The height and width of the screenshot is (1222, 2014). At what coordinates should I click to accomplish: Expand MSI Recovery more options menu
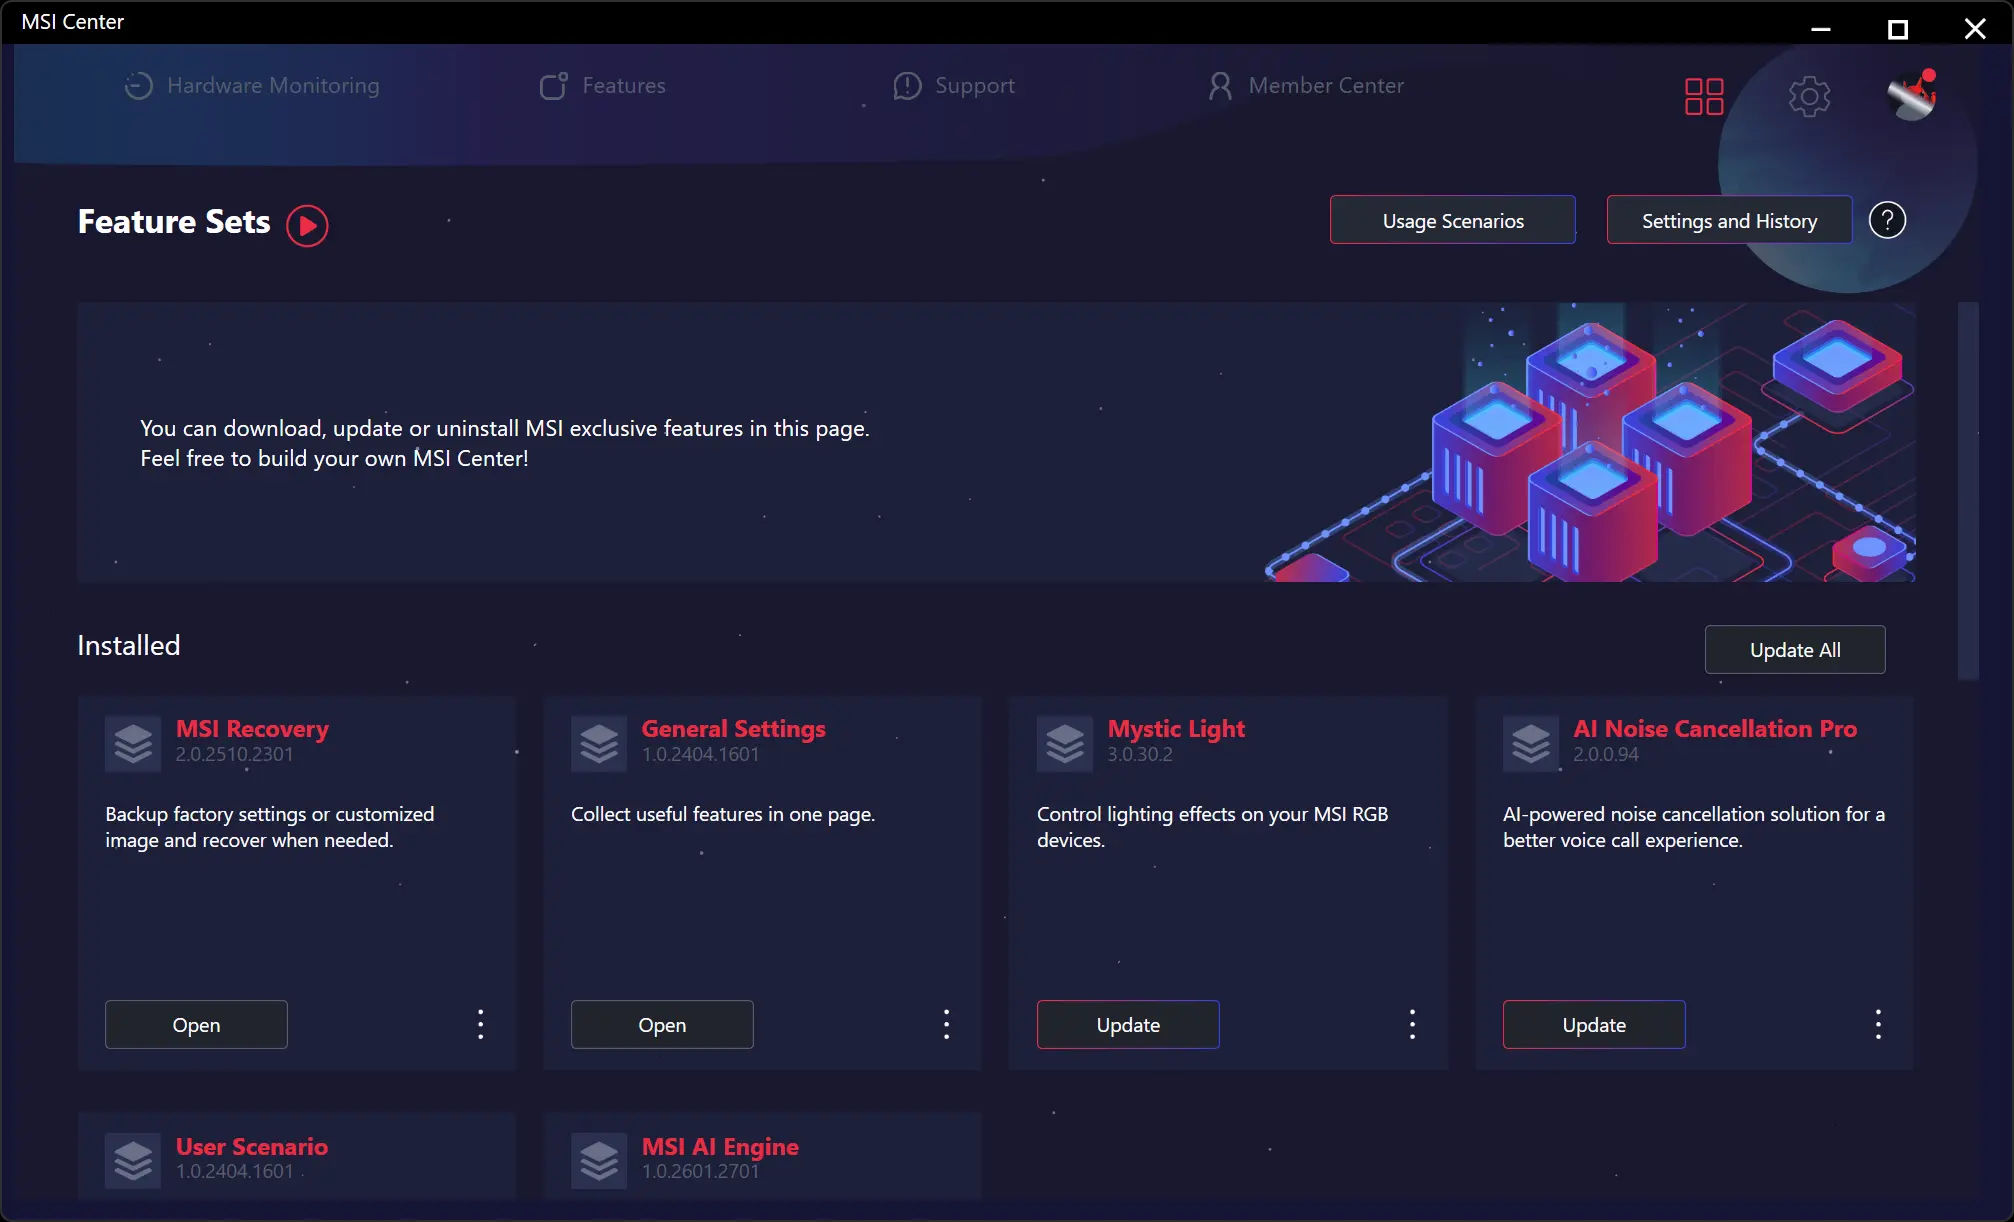pyautogui.click(x=481, y=1024)
